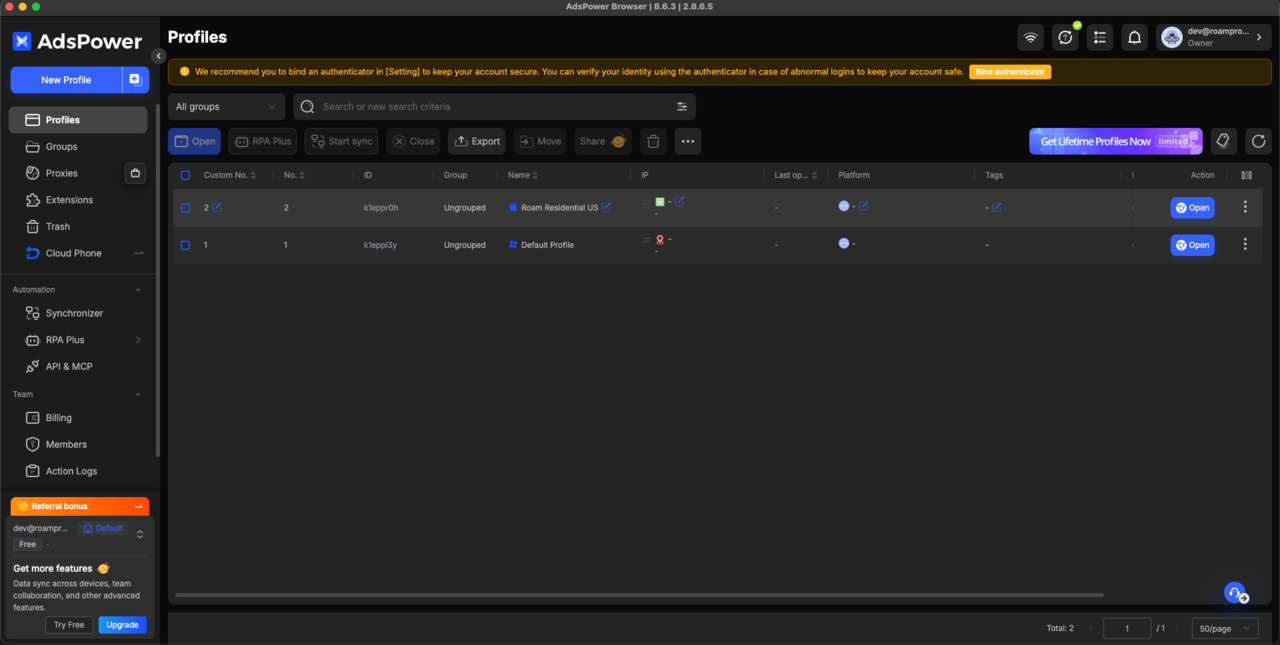The width and height of the screenshot is (1280, 645).
Task: Expand the RPA Plus submenu arrow
Action: (138, 340)
